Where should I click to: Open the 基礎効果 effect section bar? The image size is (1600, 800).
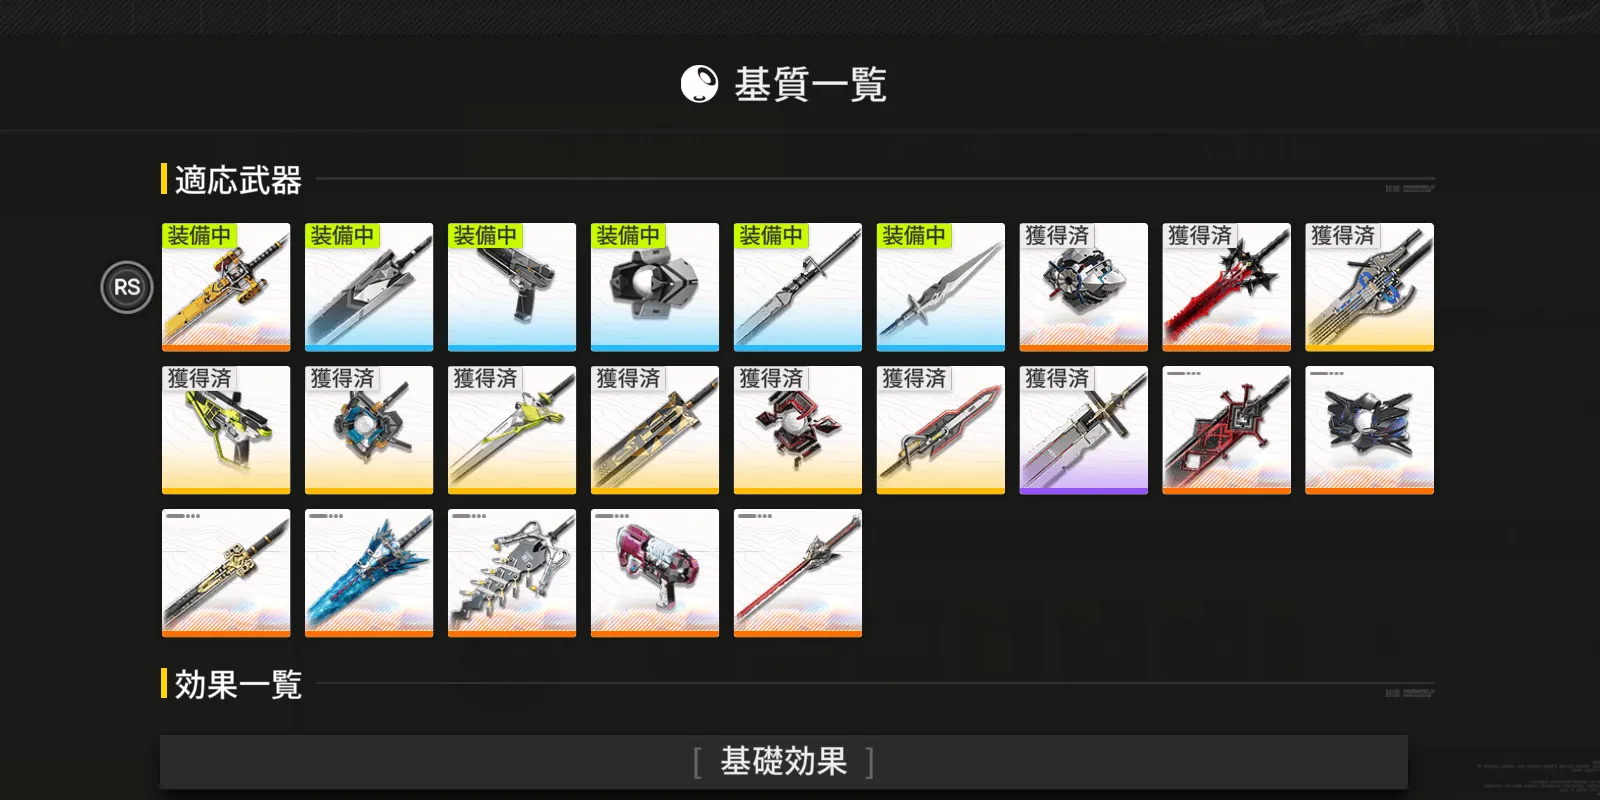pyautogui.click(x=784, y=762)
